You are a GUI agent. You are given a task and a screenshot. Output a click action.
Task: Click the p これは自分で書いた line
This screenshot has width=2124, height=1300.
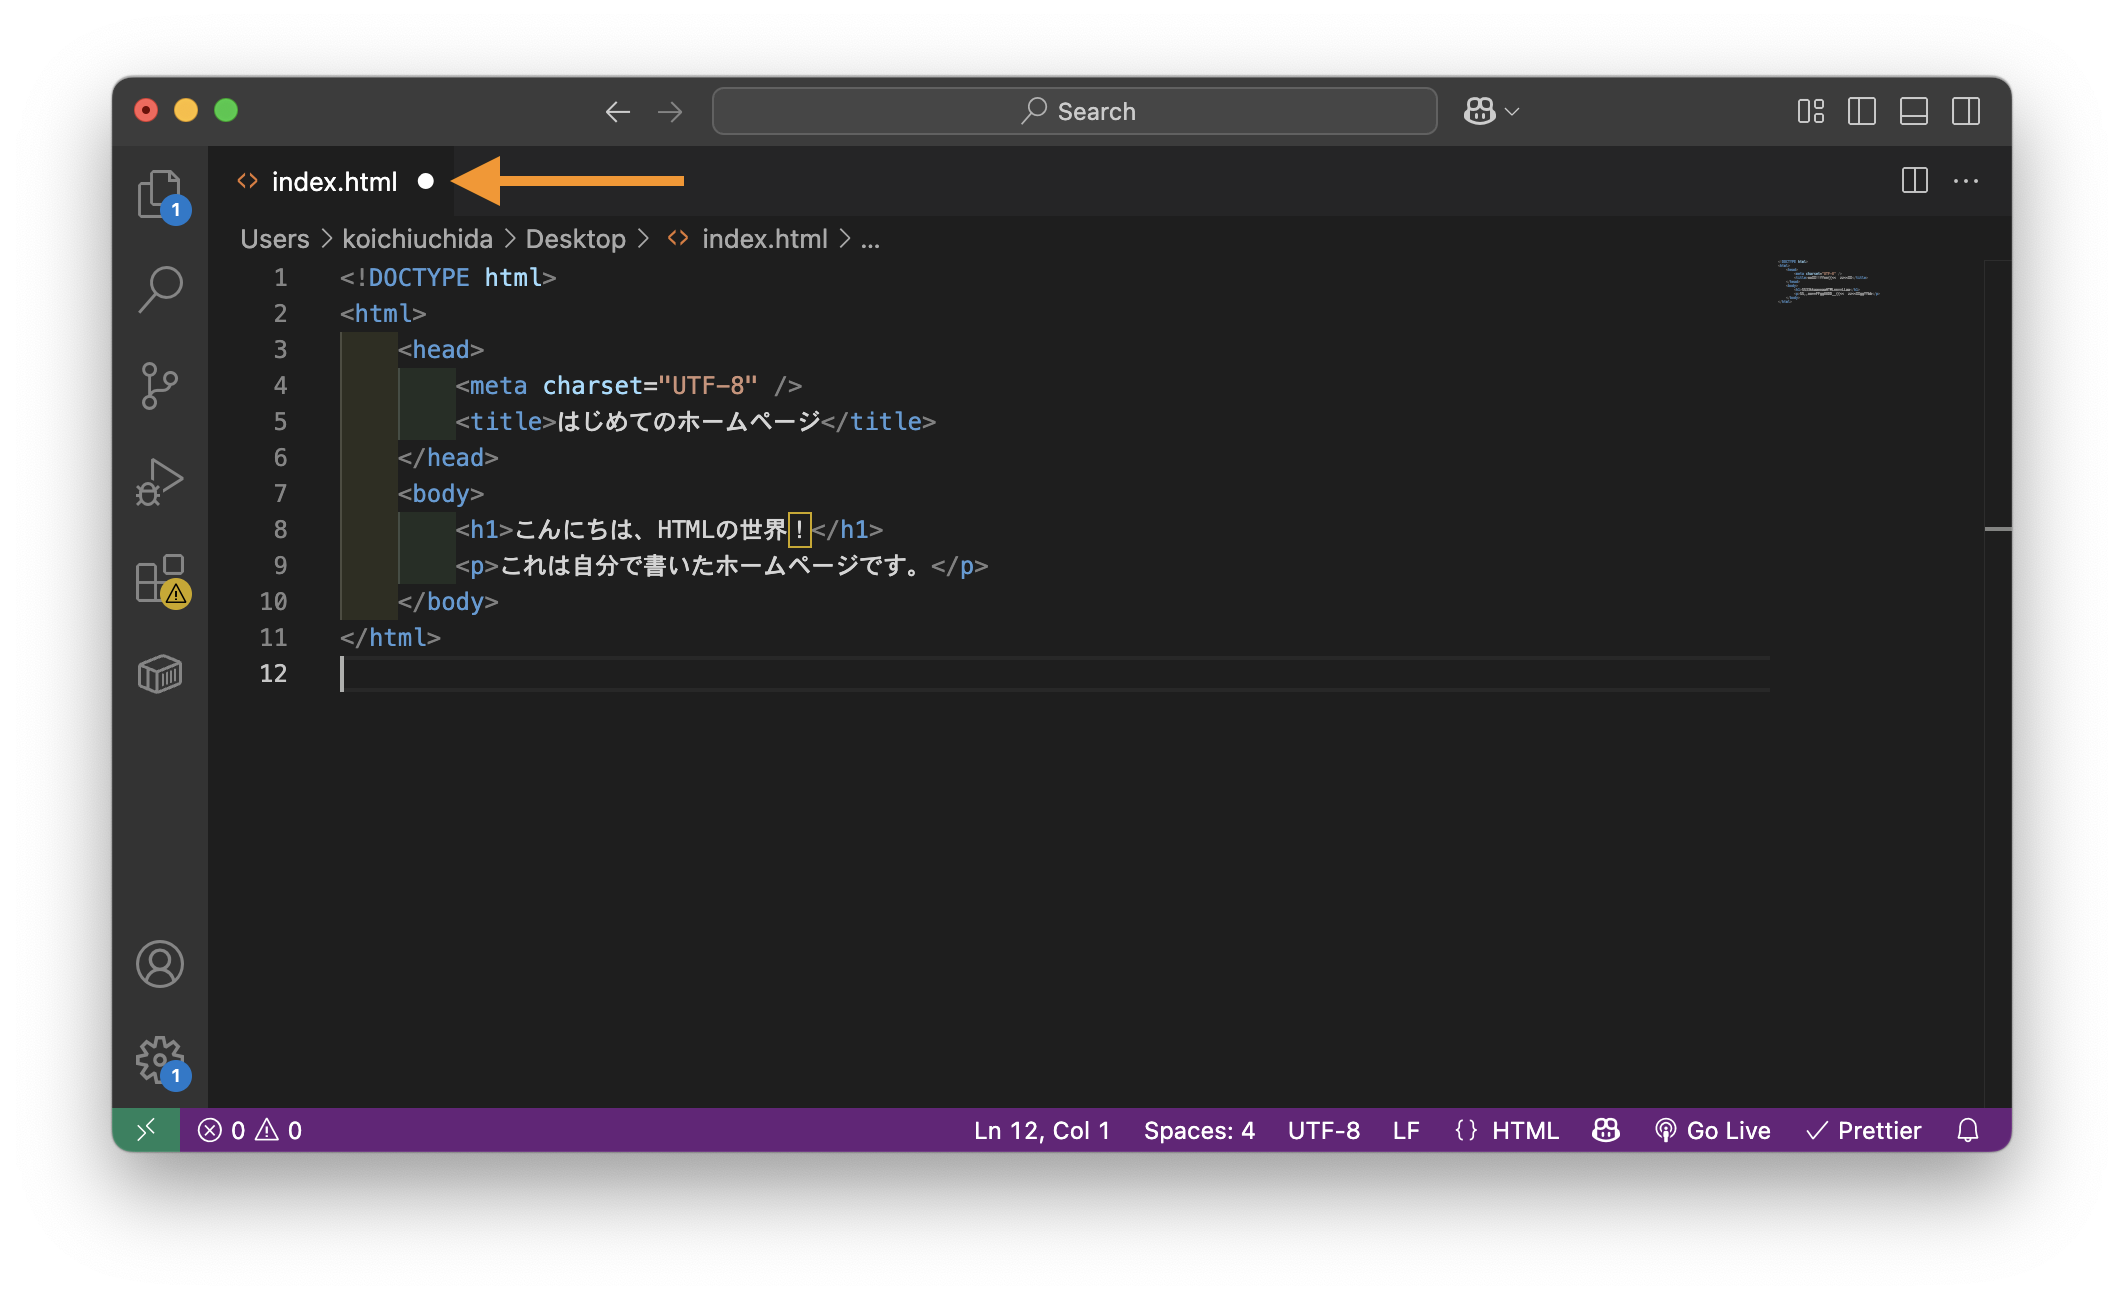[x=722, y=565]
